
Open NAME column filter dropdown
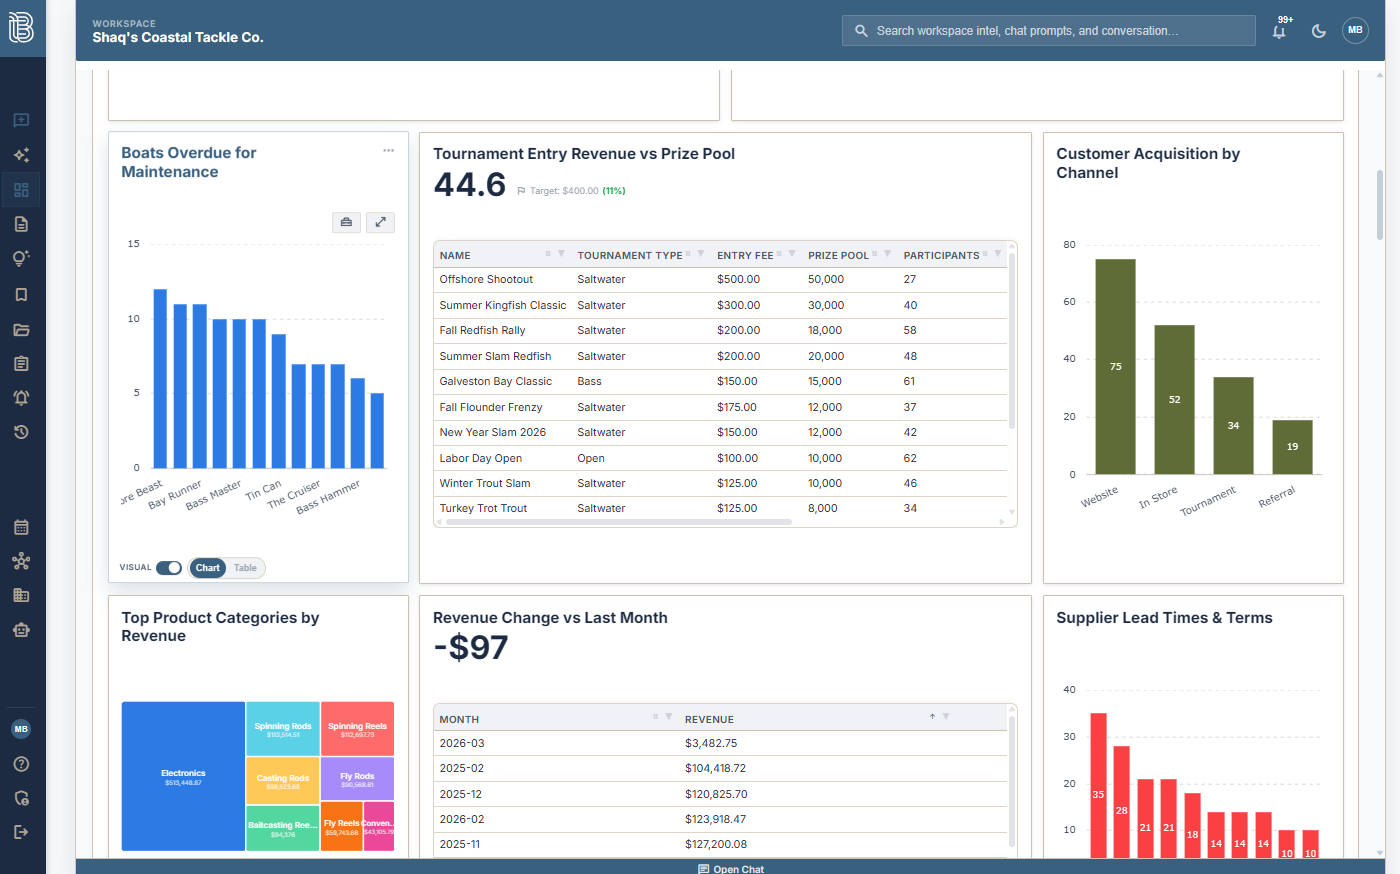561,254
